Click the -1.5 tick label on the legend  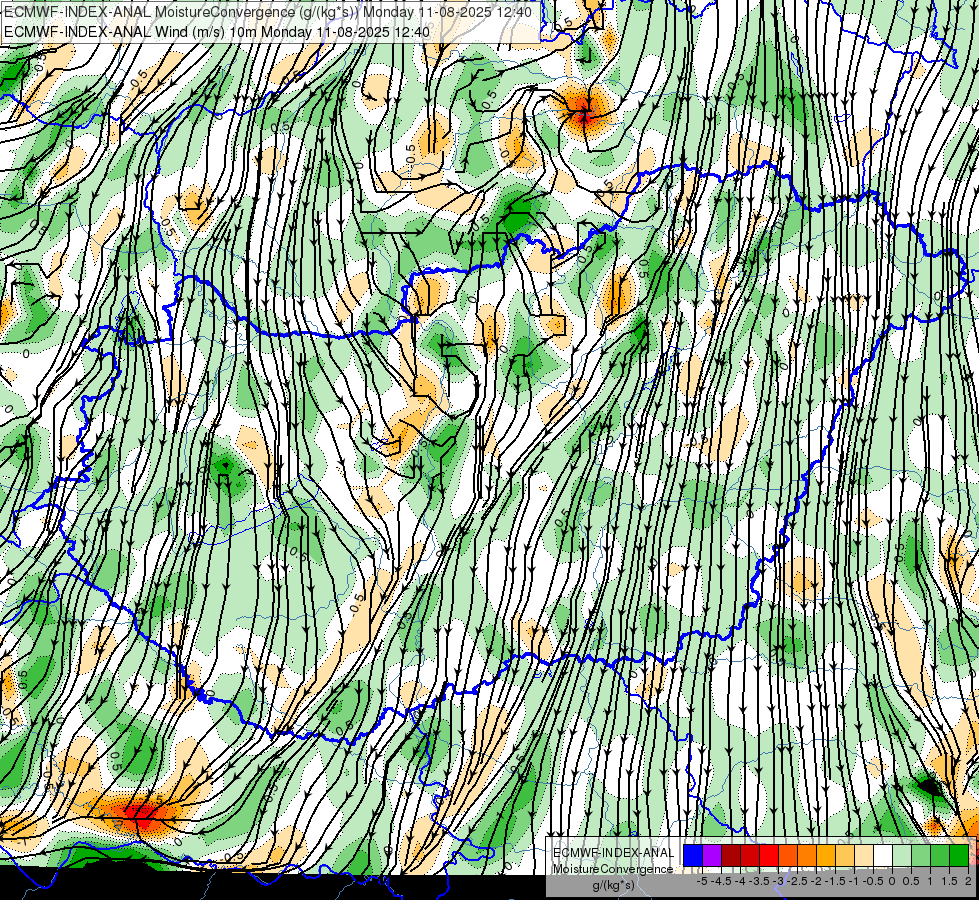tap(835, 881)
